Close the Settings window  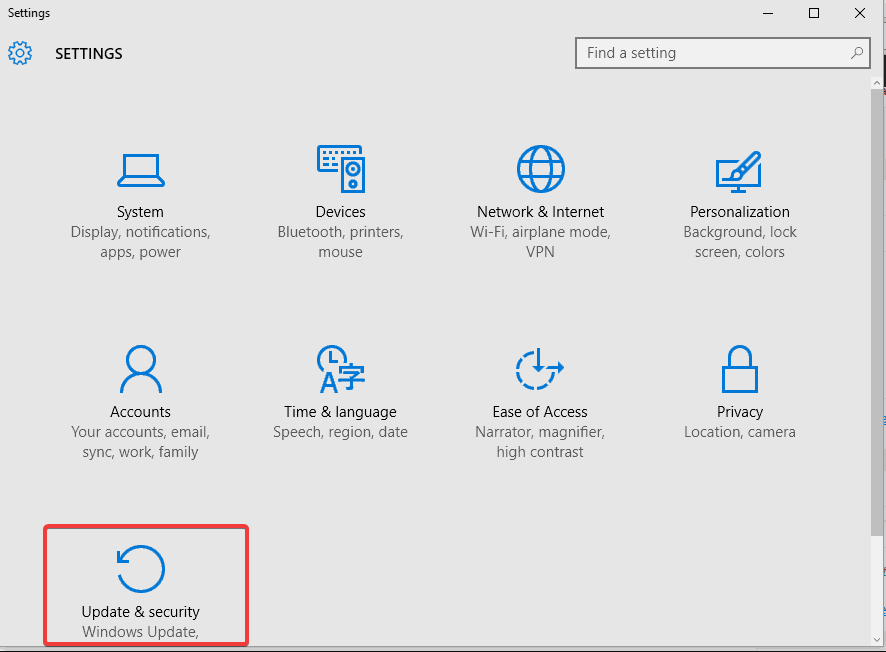[x=860, y=13]
